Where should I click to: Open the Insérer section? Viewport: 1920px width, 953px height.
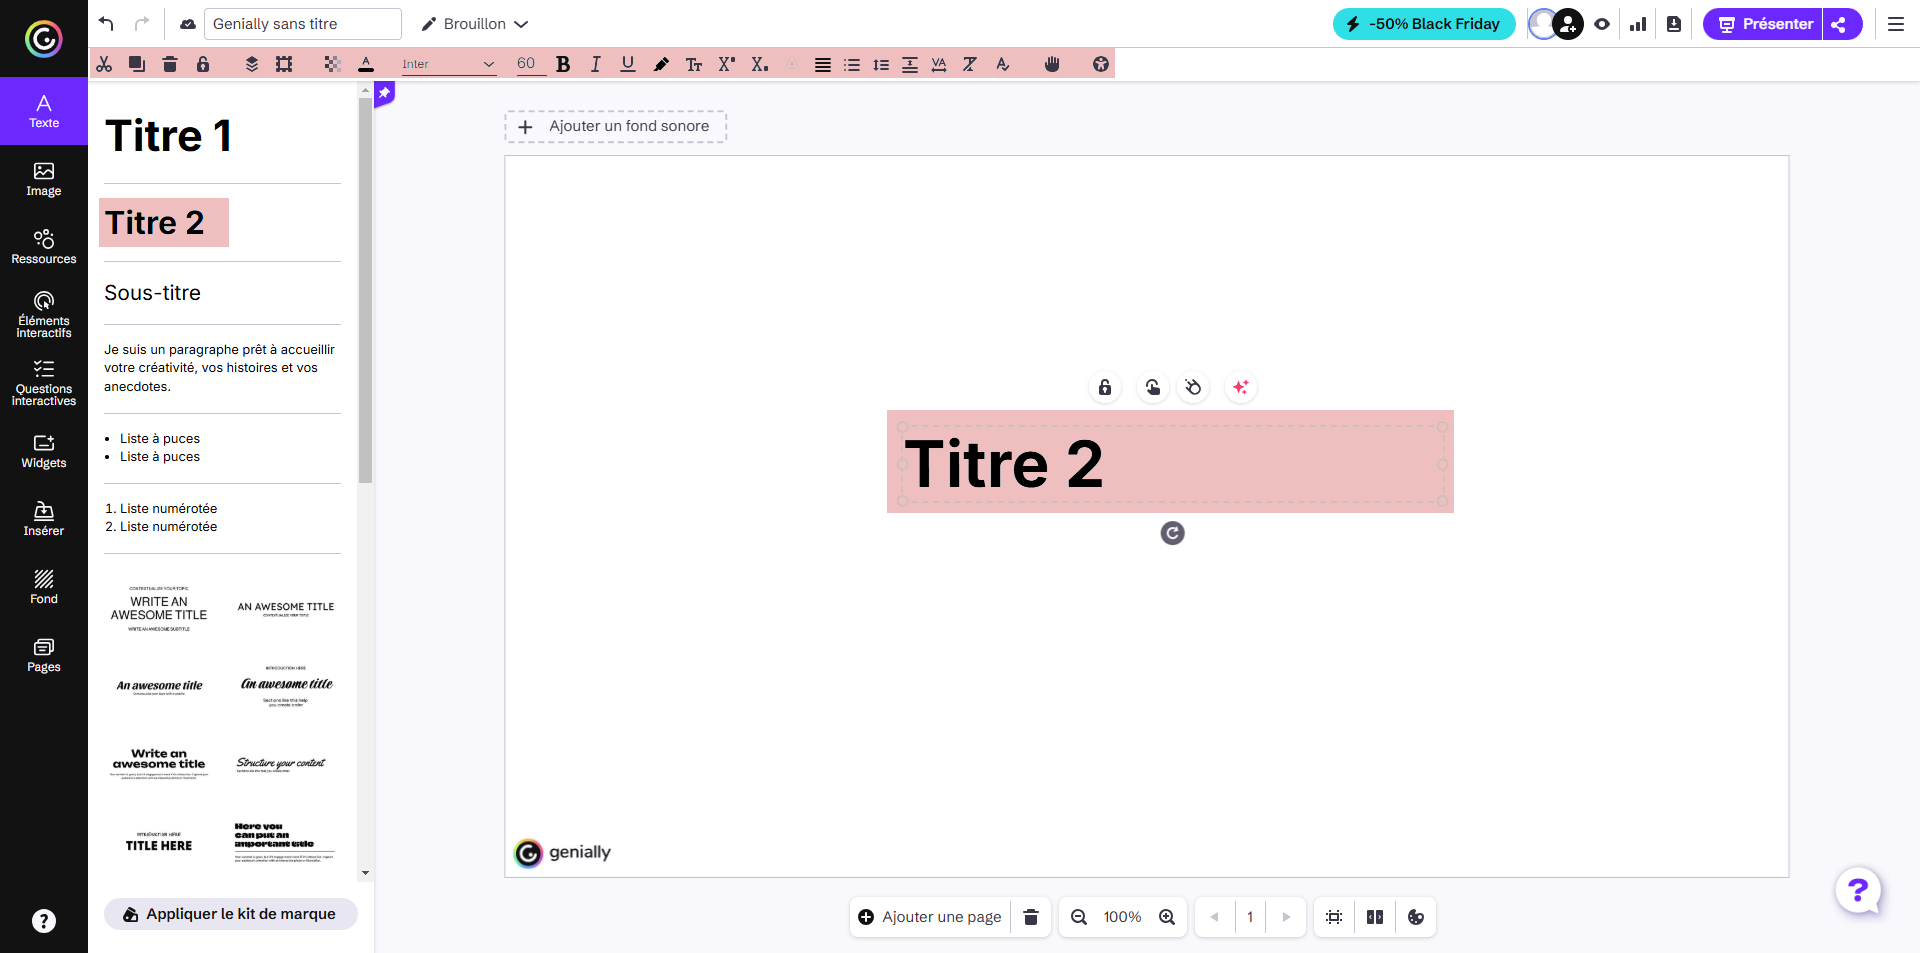(x=43, y=518)
